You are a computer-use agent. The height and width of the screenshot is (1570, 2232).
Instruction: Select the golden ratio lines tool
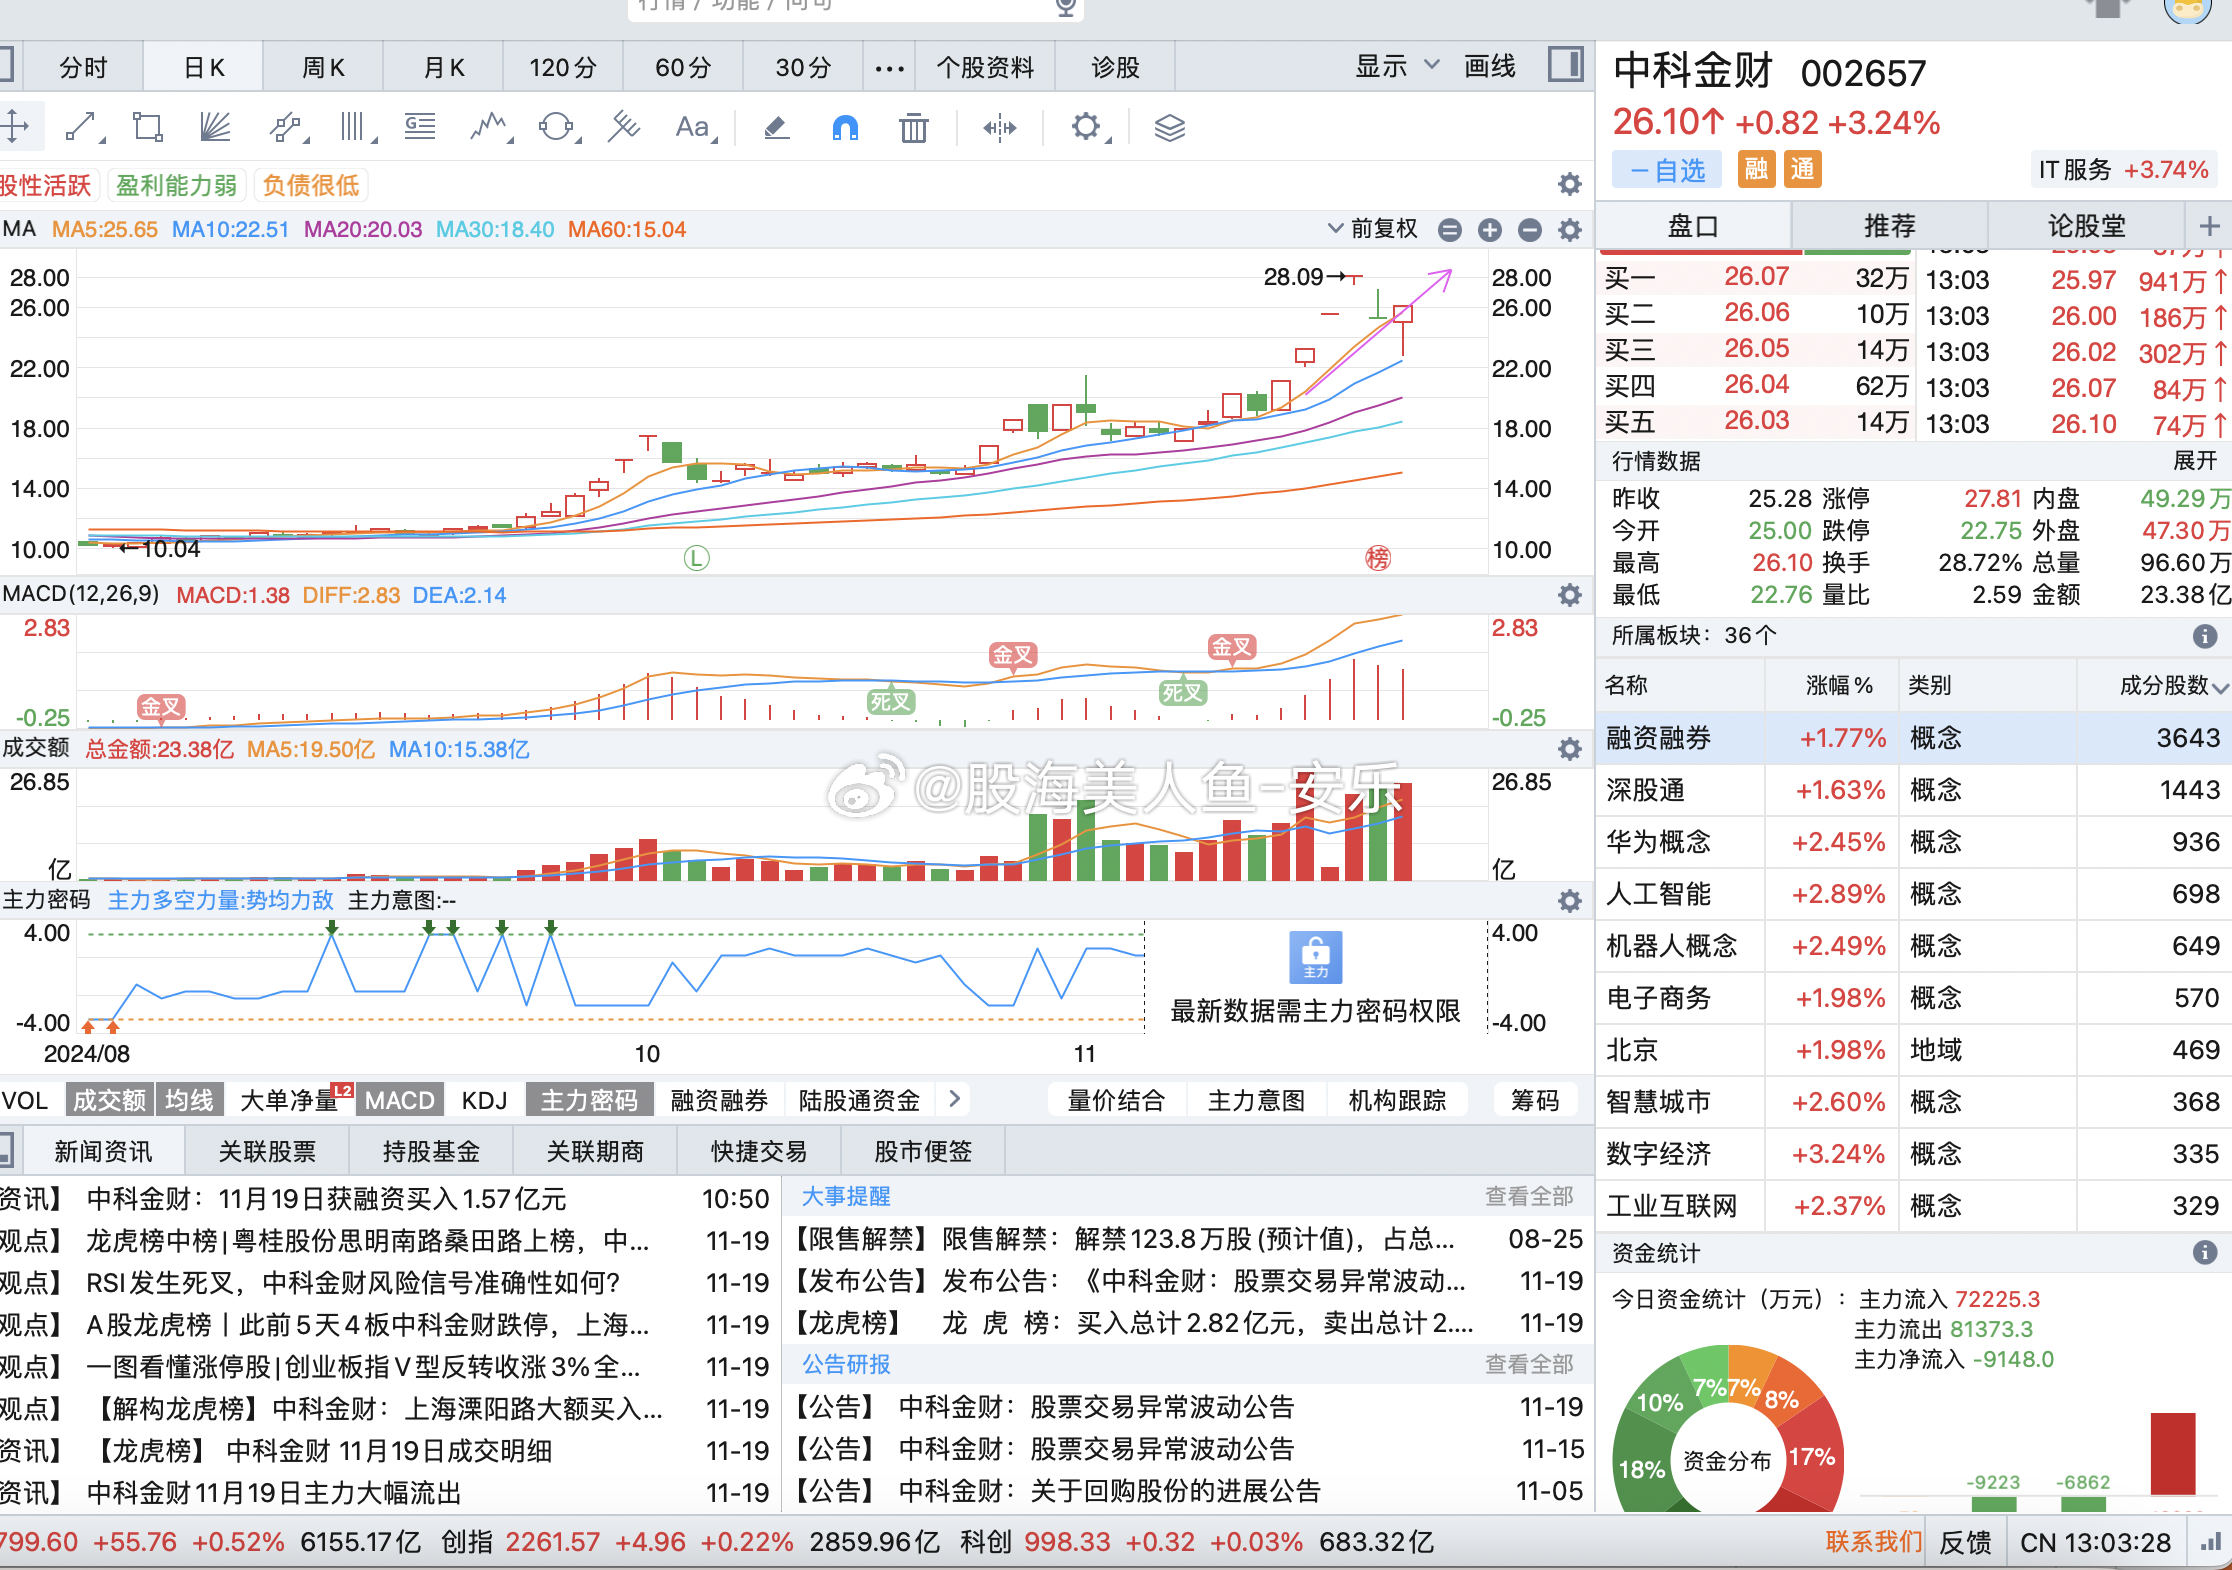pos(420,127)
